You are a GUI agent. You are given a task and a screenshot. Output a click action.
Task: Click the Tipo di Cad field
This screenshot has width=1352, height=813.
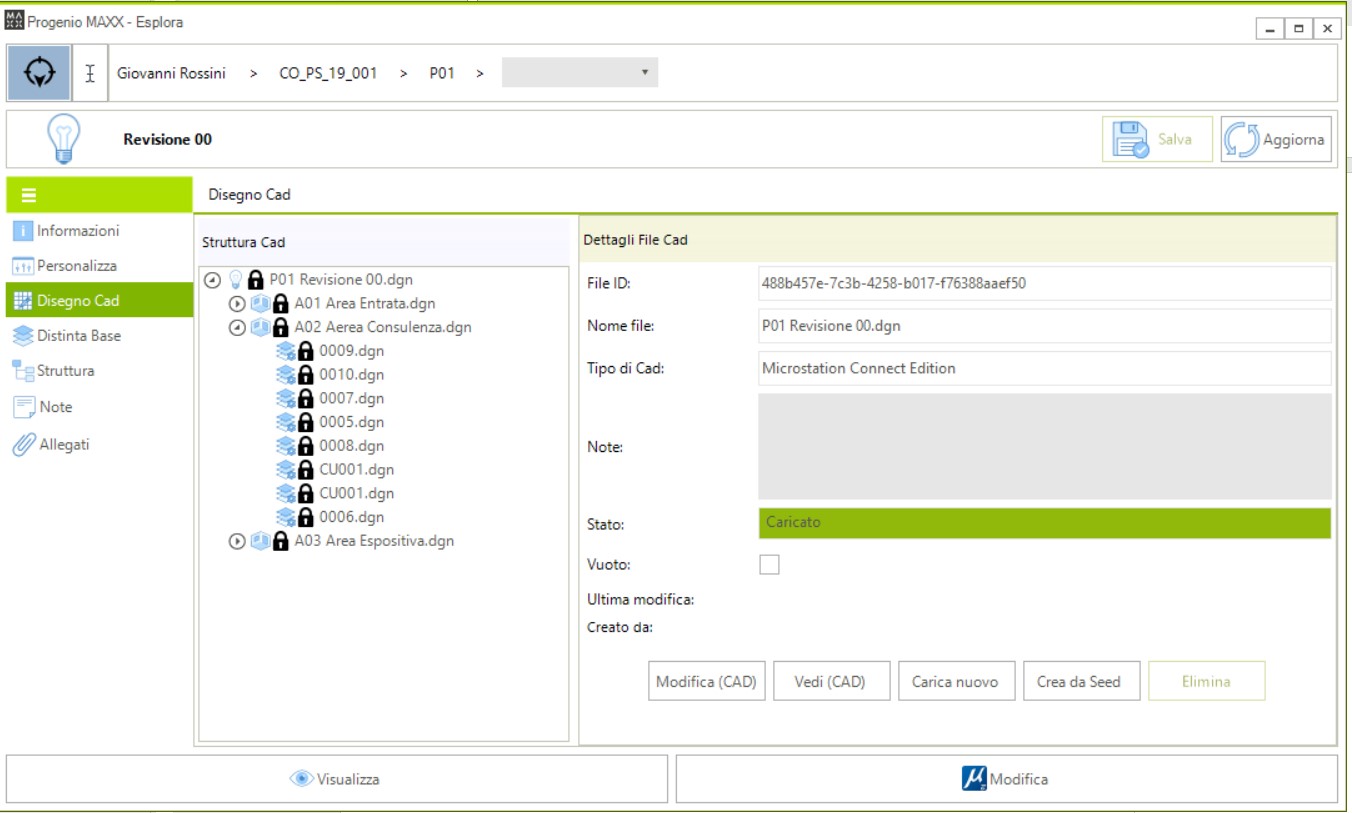point(1045,368)
